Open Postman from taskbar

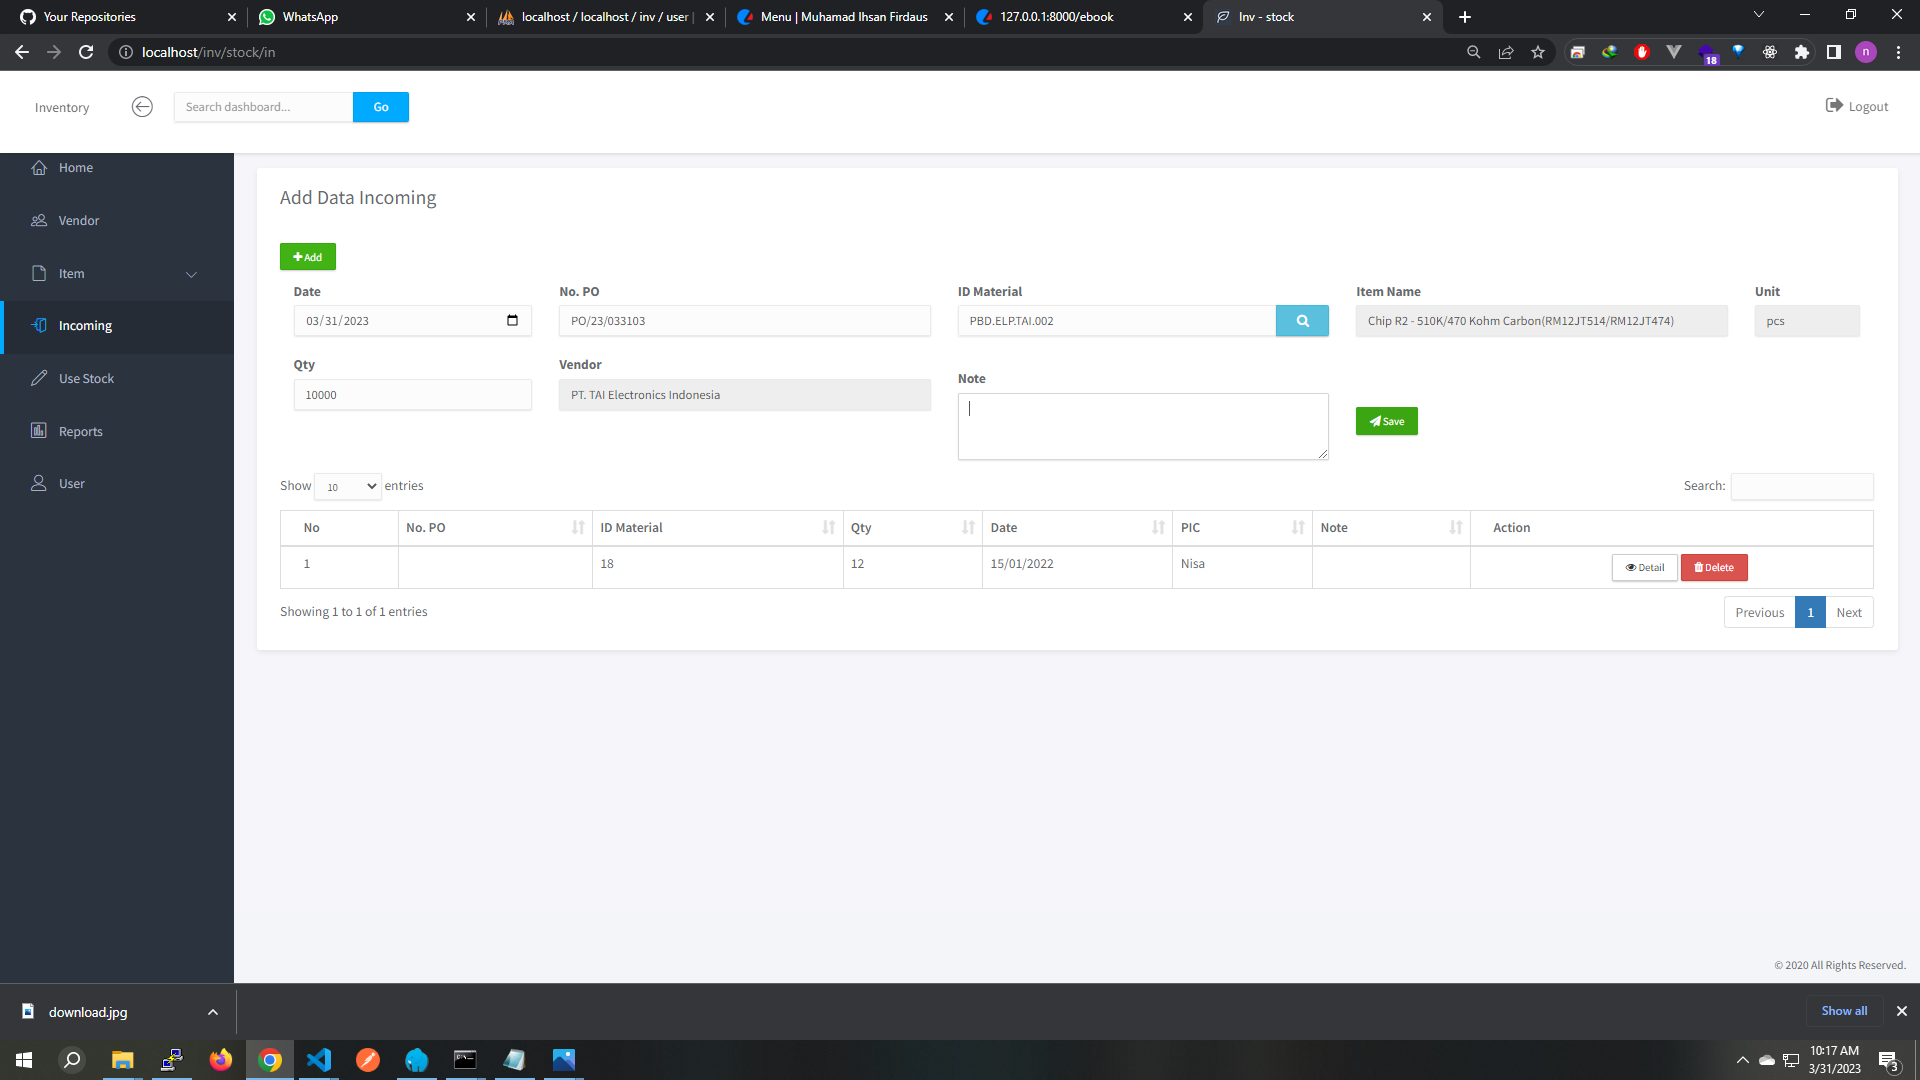(x=368, y=1060)
